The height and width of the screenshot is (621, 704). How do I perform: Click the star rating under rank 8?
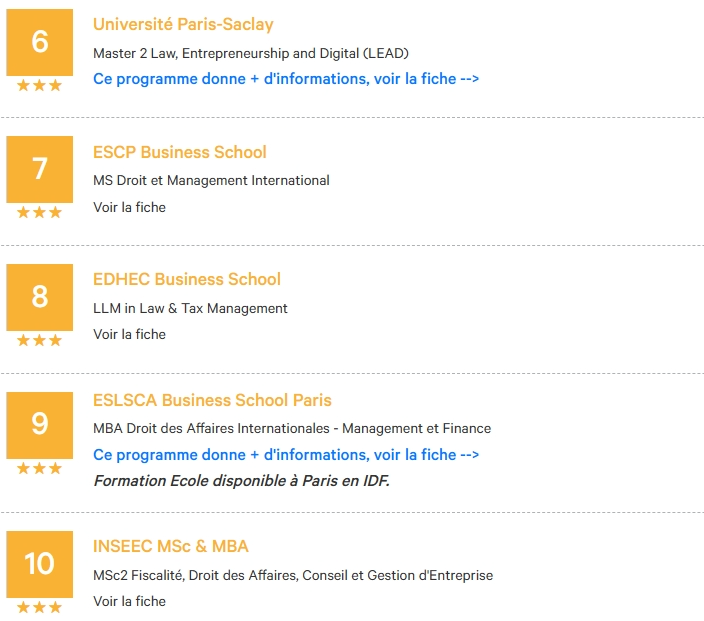pyautogui.click(x=40, y=340)
